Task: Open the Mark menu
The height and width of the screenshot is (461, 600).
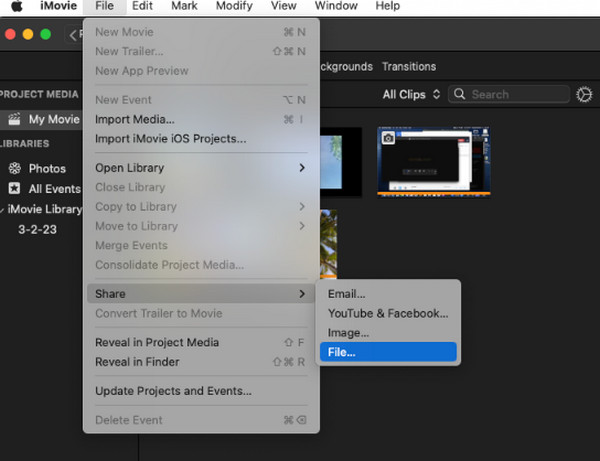Action: (x=184, y=6)
